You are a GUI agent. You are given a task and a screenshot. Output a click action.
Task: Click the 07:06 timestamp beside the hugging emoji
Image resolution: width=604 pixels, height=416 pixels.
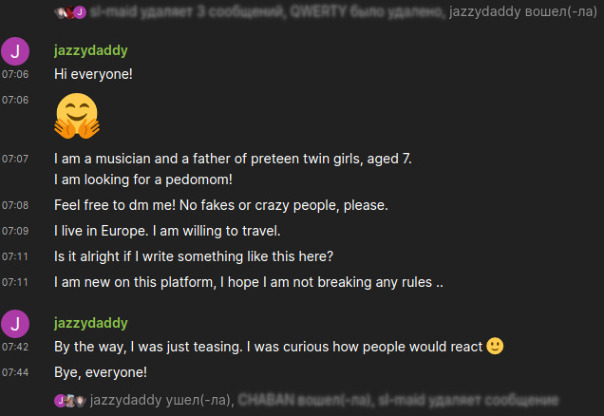pyautogui.click(x=15, y=100)
